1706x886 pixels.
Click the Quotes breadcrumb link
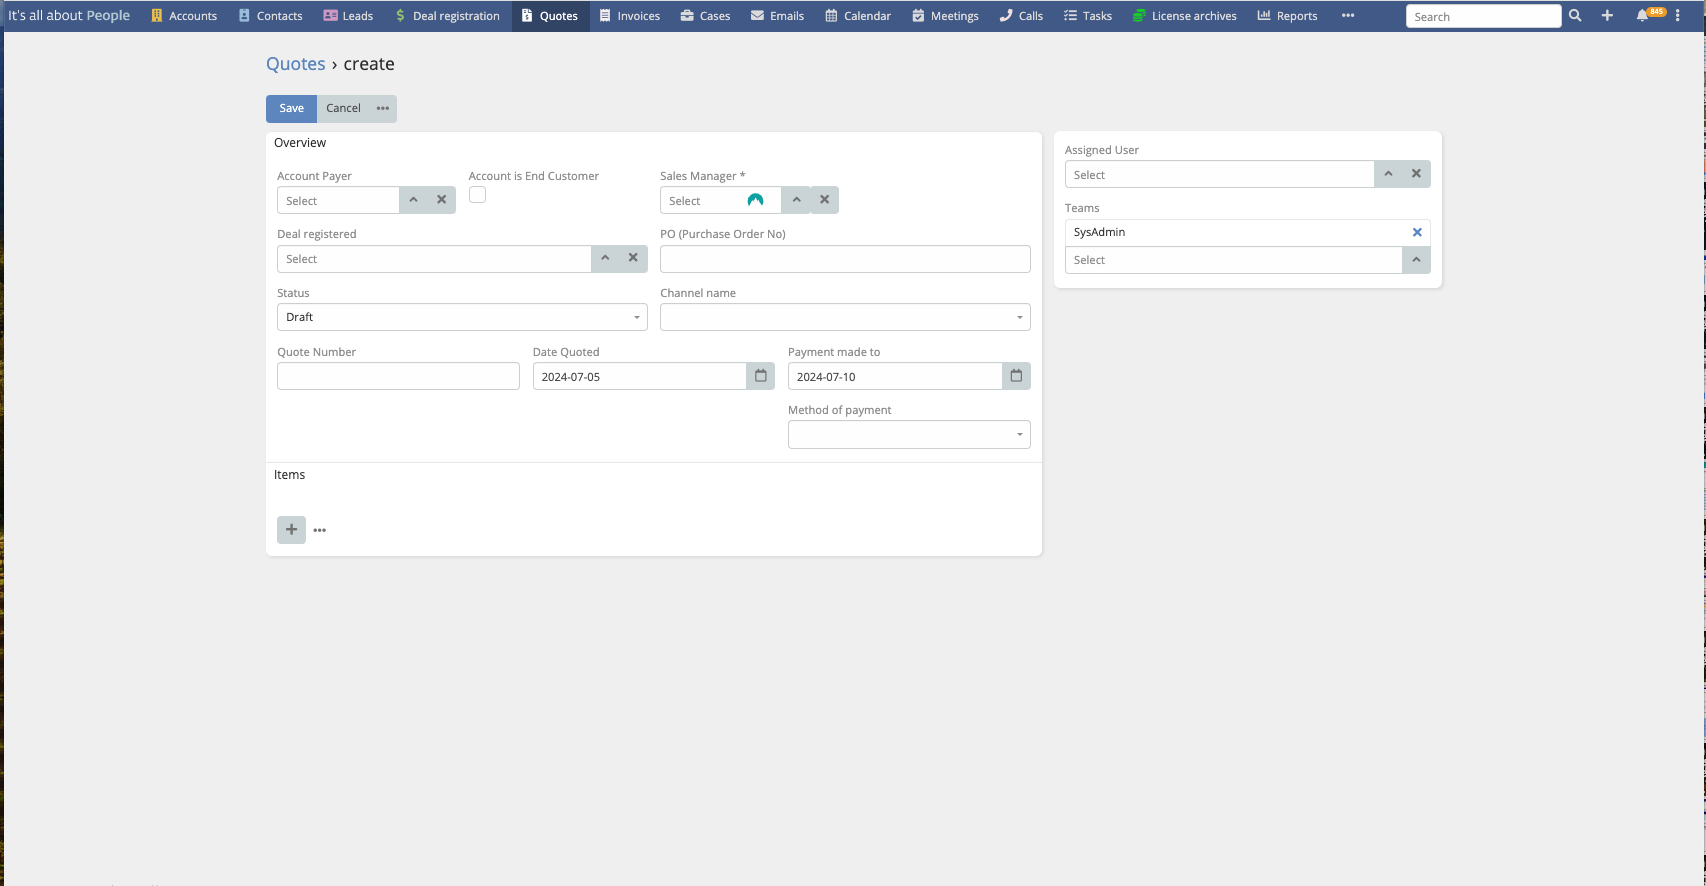(295, 64)
